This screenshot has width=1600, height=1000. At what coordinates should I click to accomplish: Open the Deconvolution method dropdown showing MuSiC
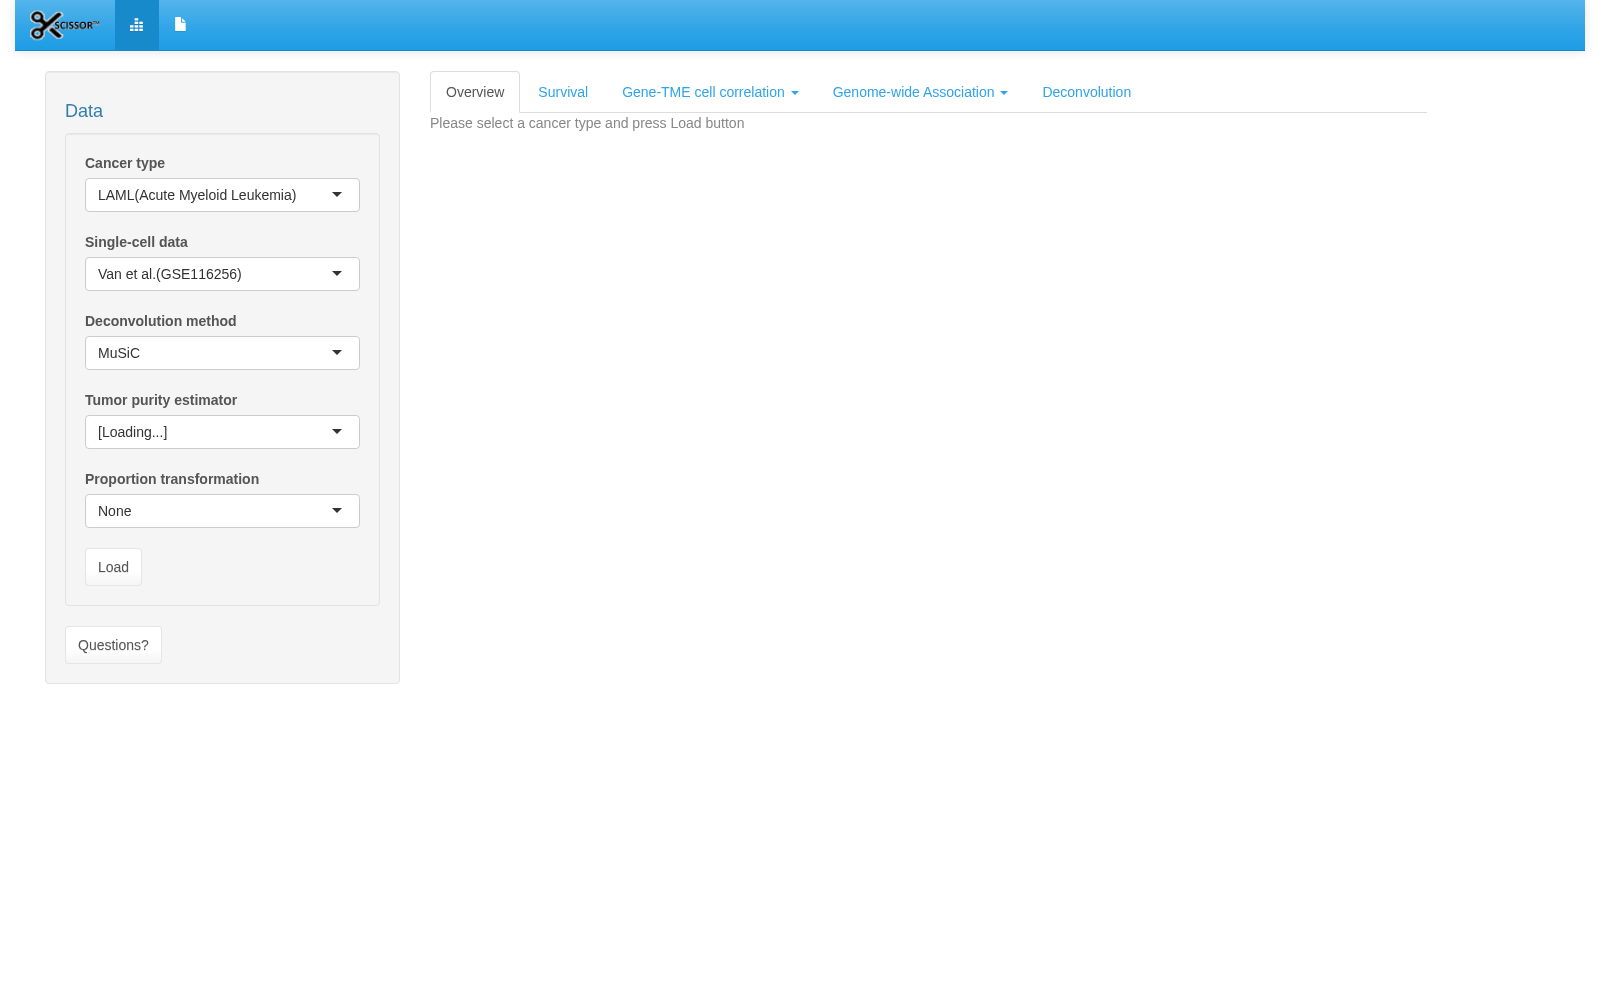(x=222, y=353)
